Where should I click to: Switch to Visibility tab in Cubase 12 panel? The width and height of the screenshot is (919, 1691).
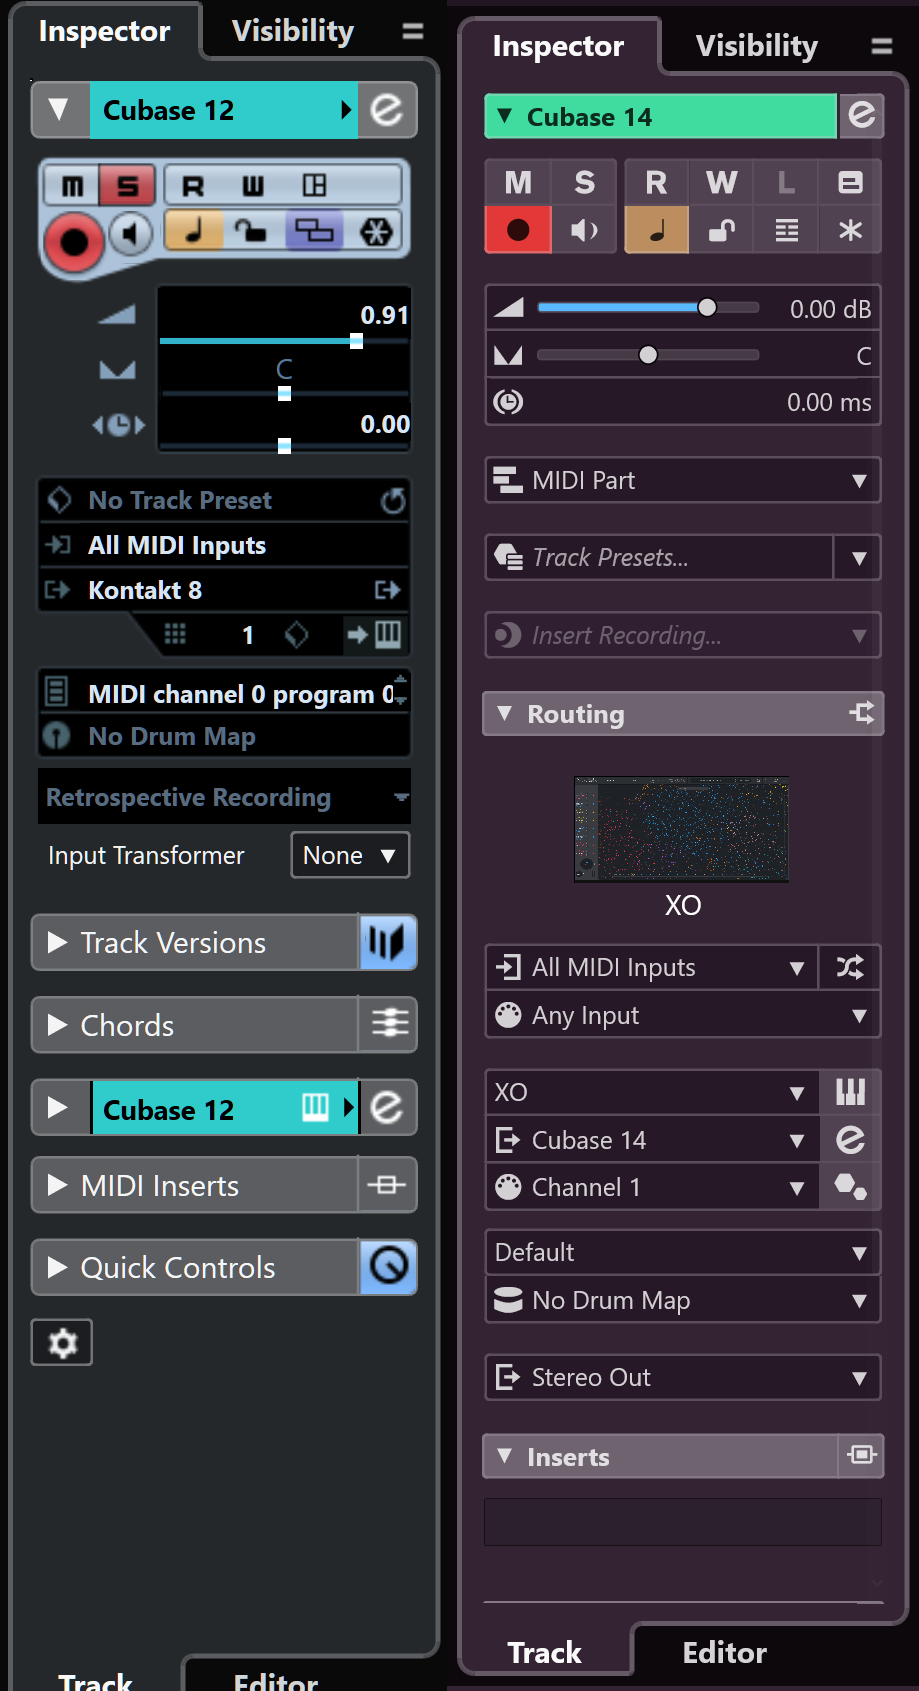click(x=293, y=31)
